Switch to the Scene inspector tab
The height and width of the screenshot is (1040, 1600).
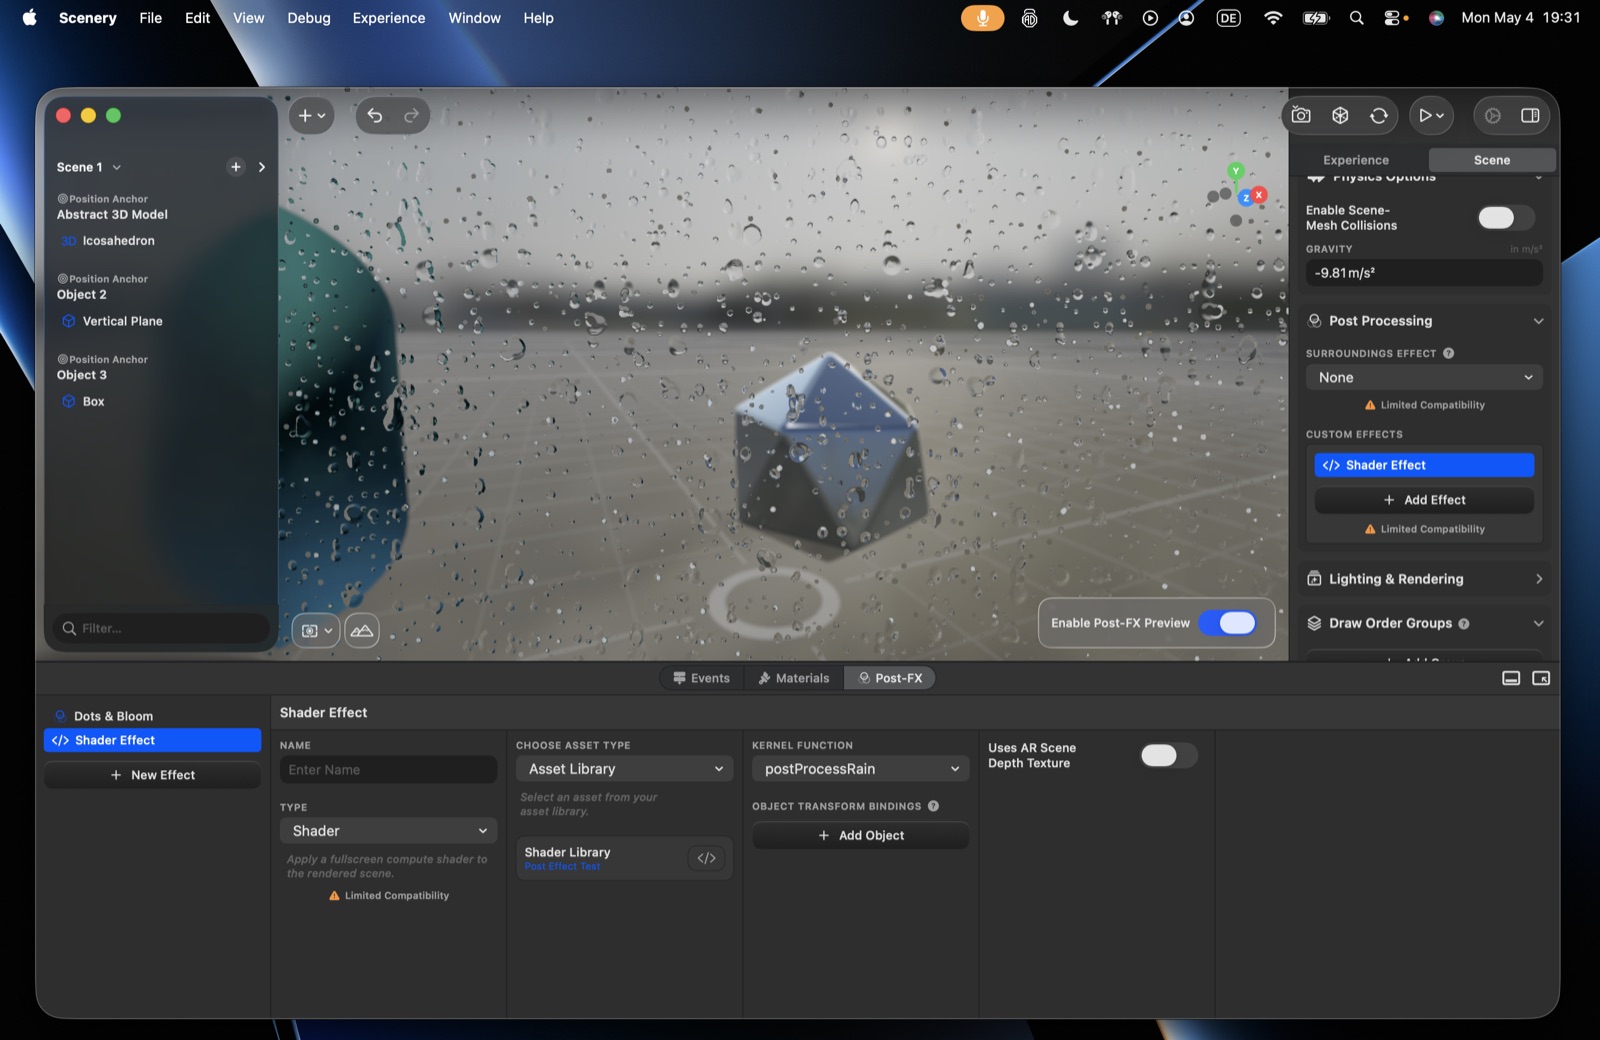coord(1492,160)
